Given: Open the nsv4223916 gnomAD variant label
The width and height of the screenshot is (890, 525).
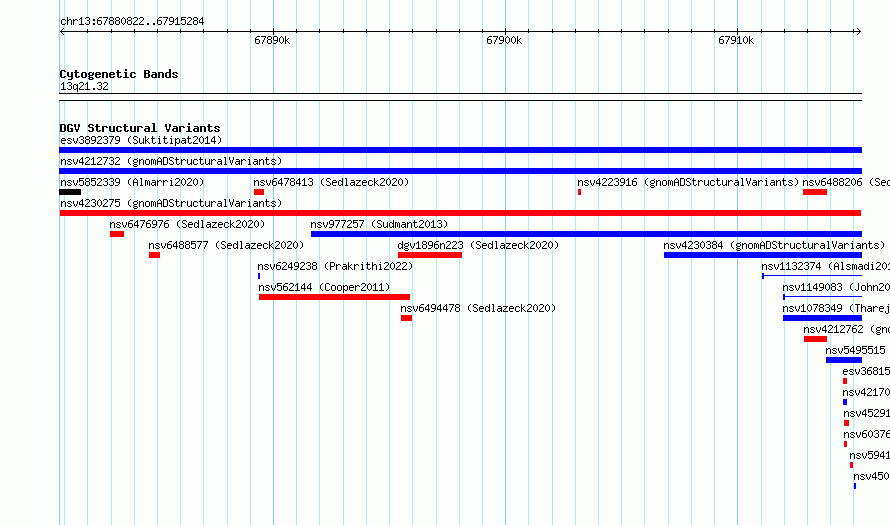Looking at the screenshot, I should (x=688, y=182).
